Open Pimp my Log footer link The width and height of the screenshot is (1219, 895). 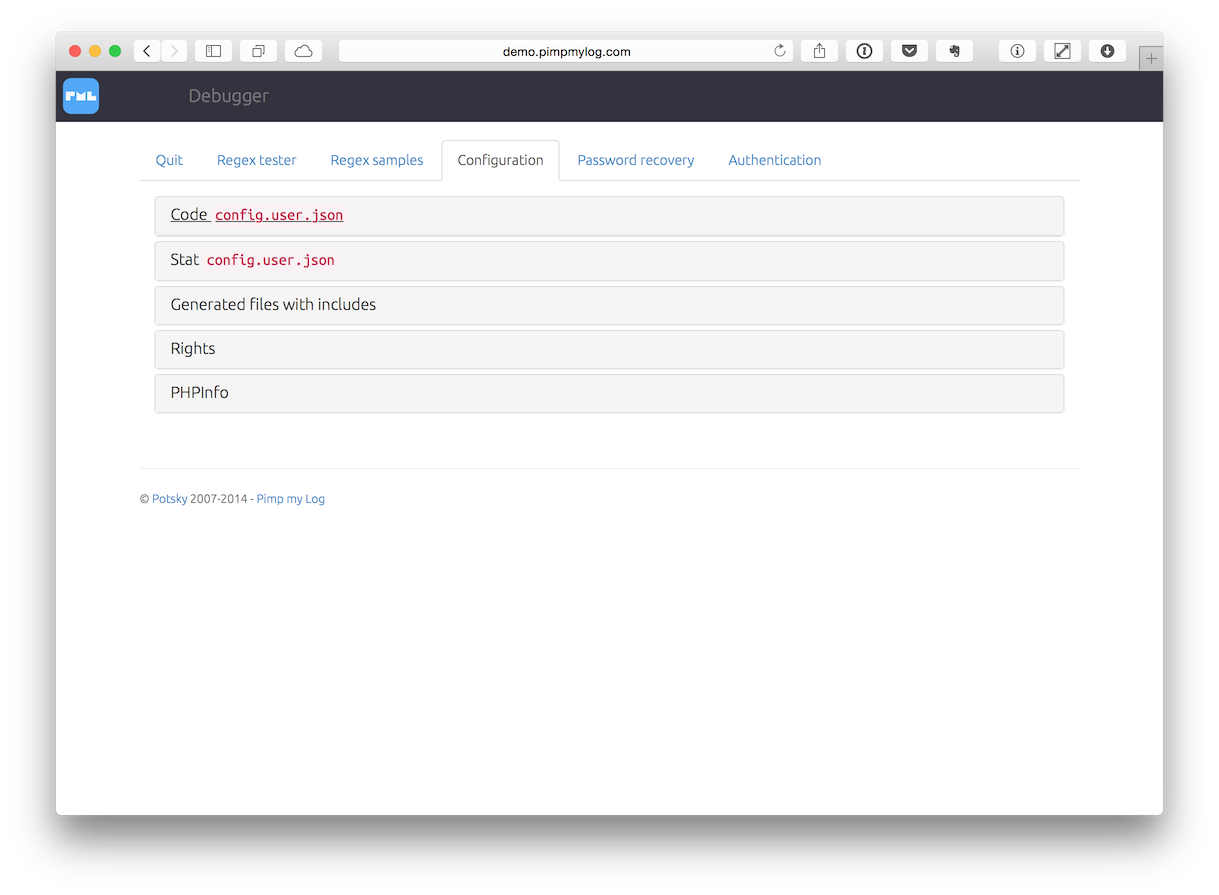[x=291, y=499]
